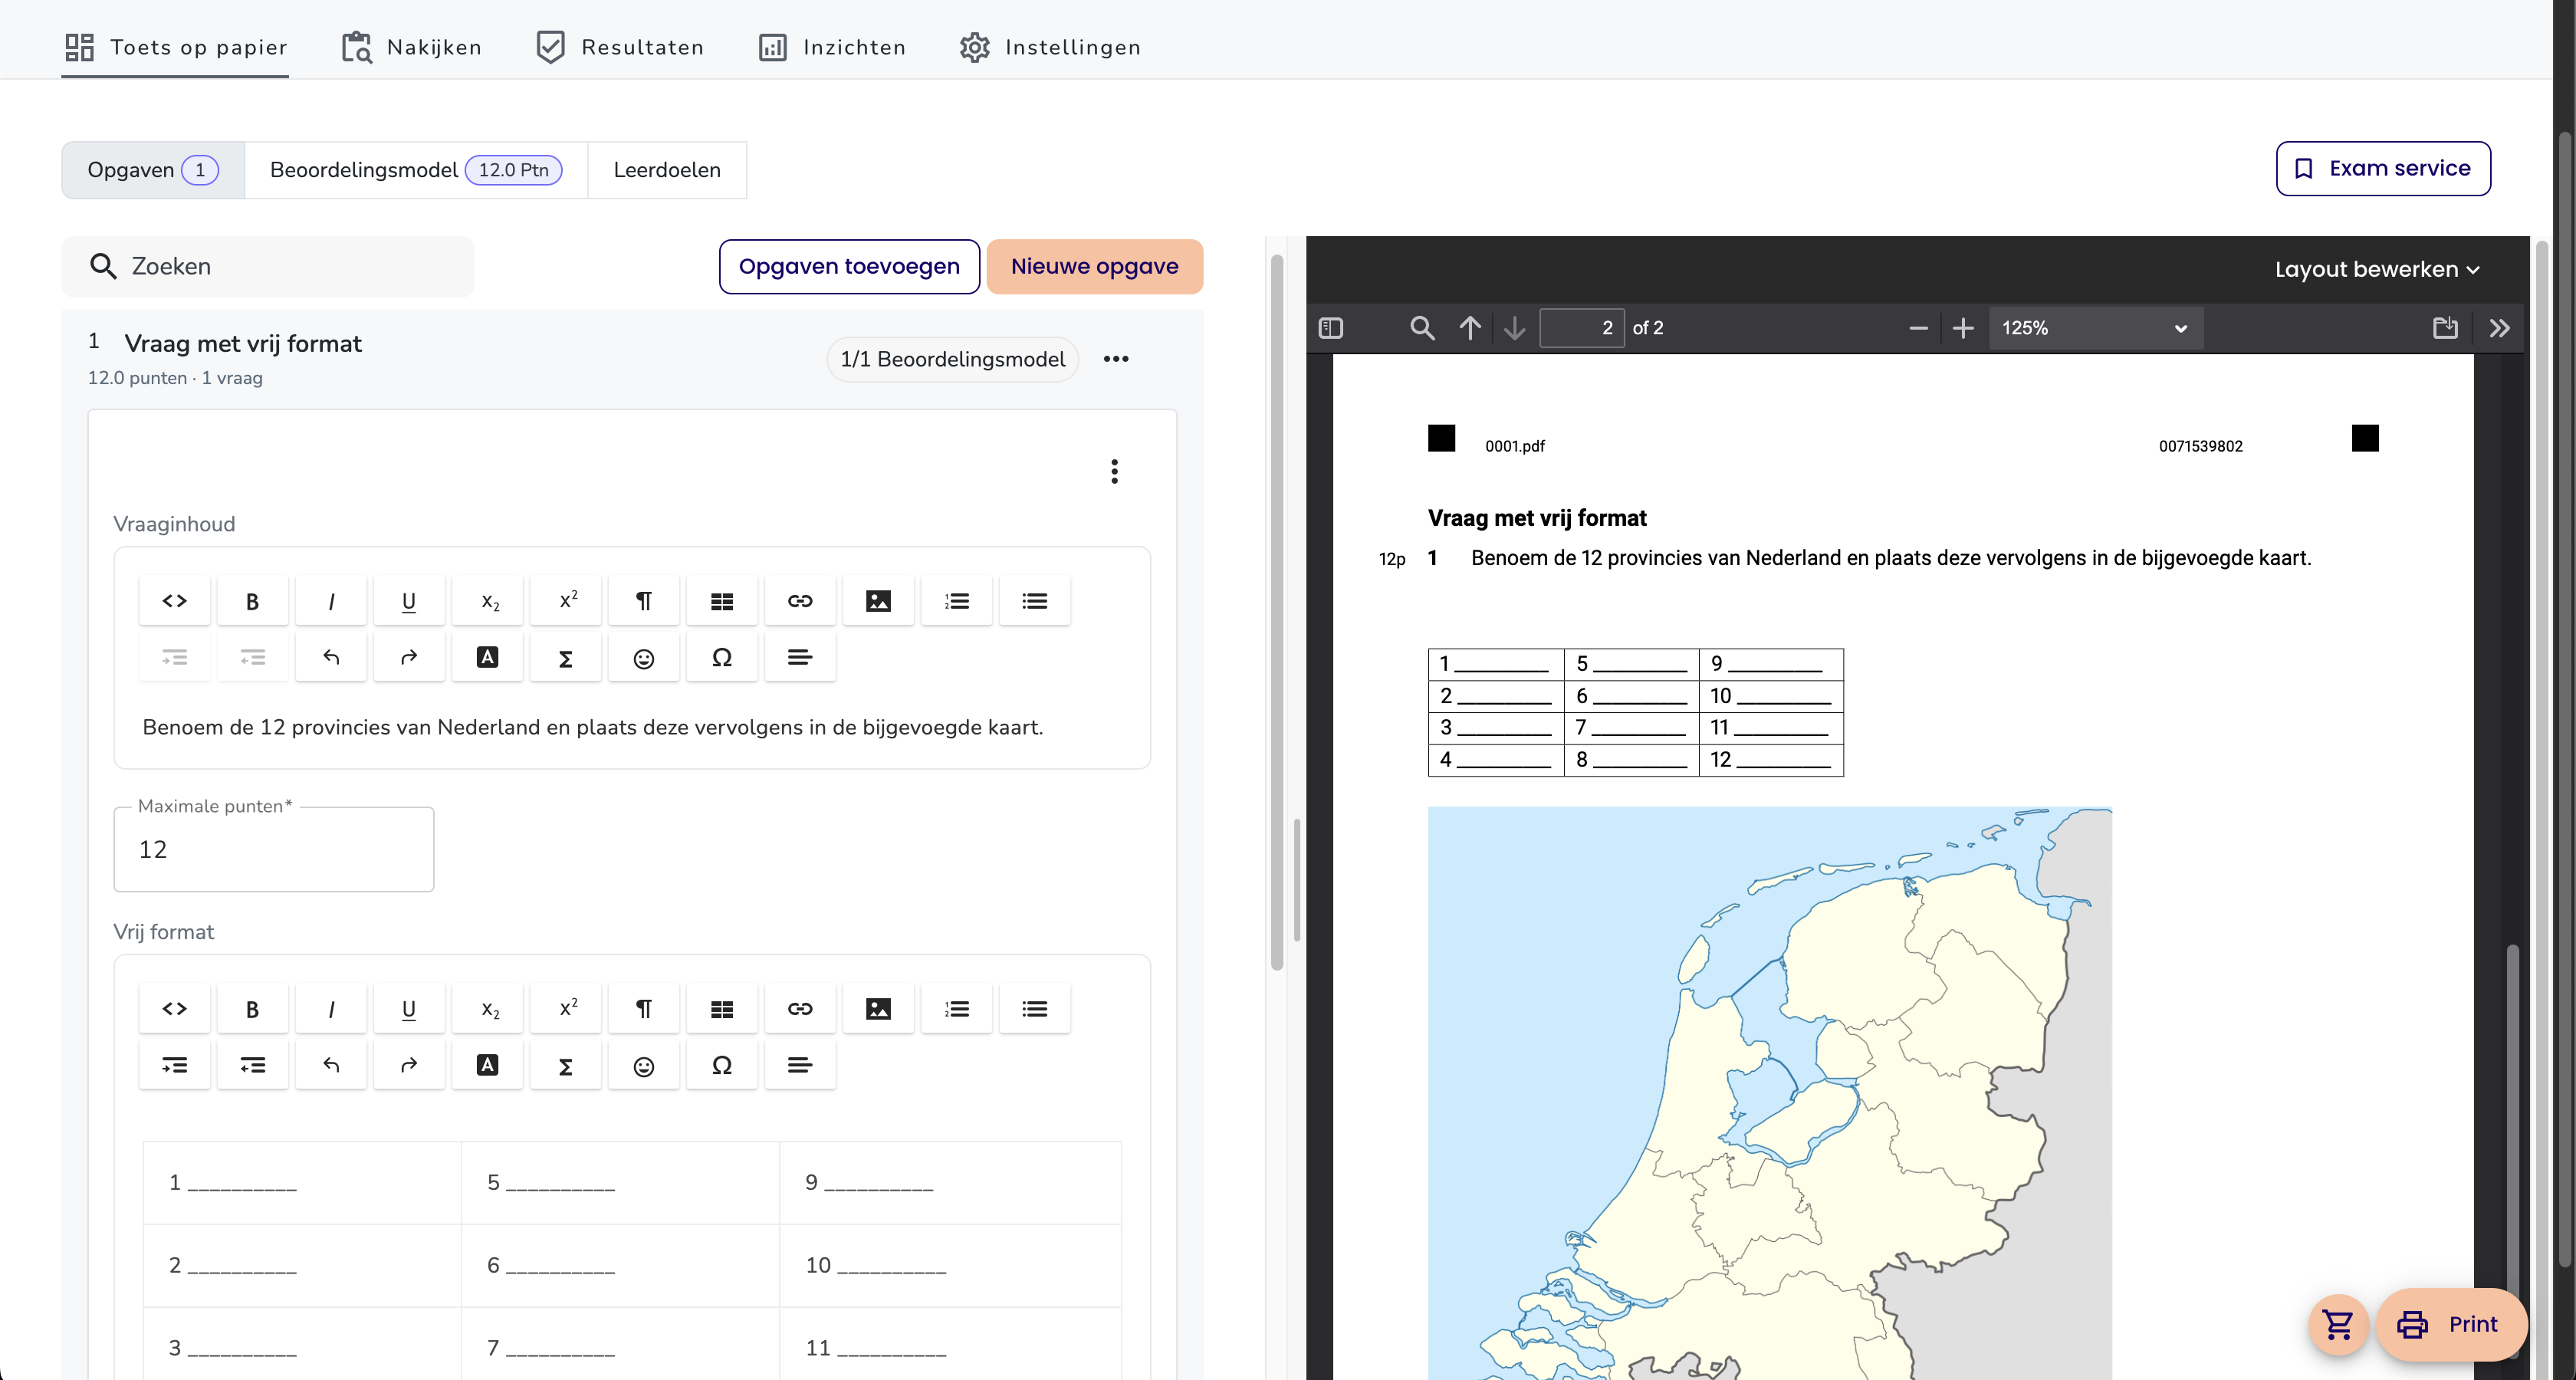Select the Beoordelingsmodel tab
Screen dimensions: 2576x1380
(x=416, y=170)
